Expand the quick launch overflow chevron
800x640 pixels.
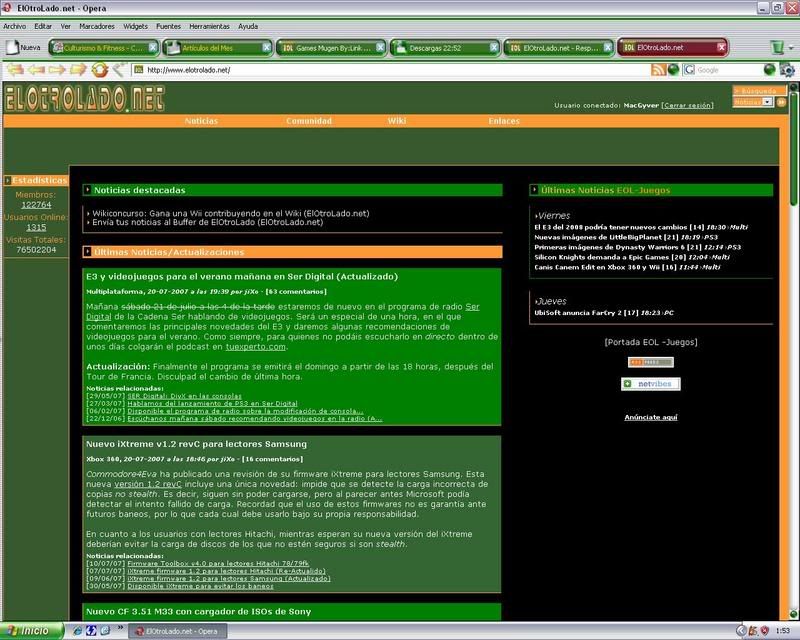[120, 628]
